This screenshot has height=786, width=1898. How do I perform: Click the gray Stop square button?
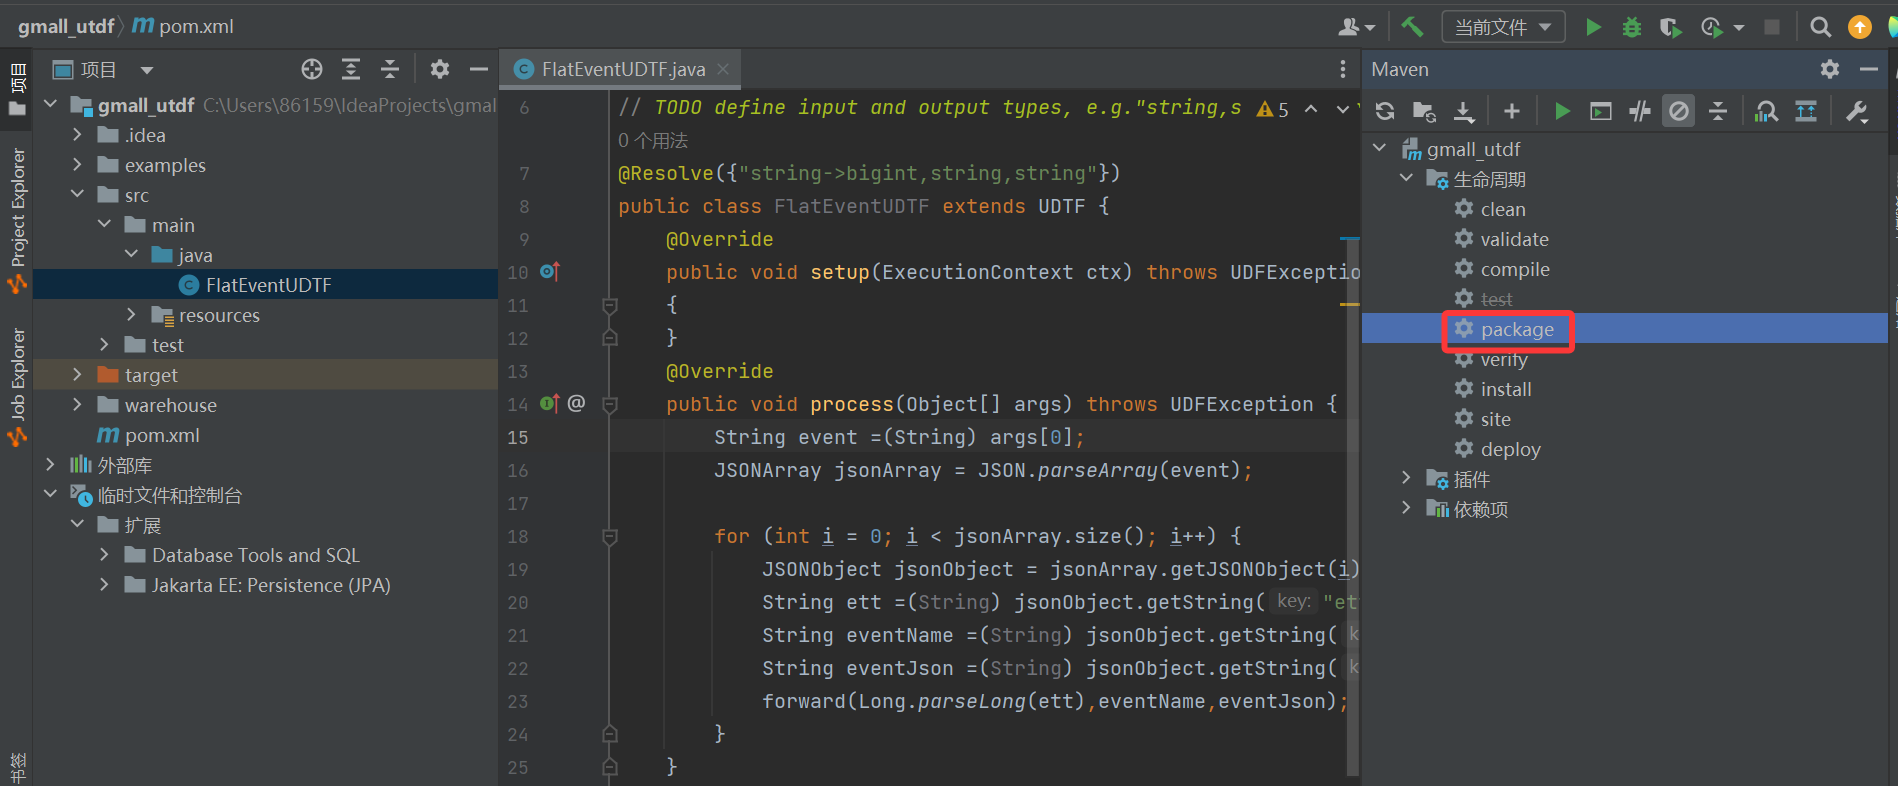point(1772,27)
